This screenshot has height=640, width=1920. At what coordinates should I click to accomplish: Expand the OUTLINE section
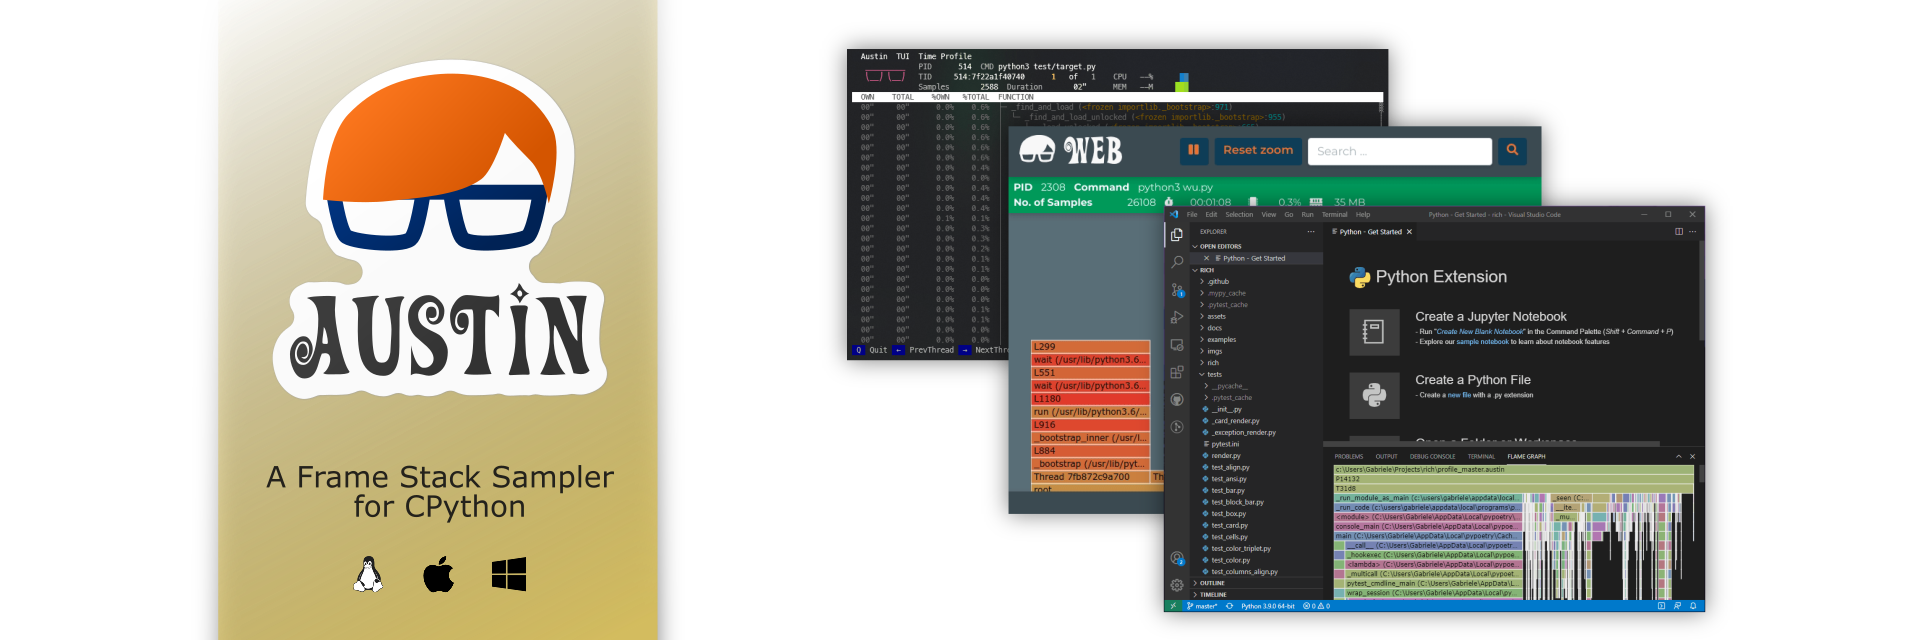[1195, 583]
